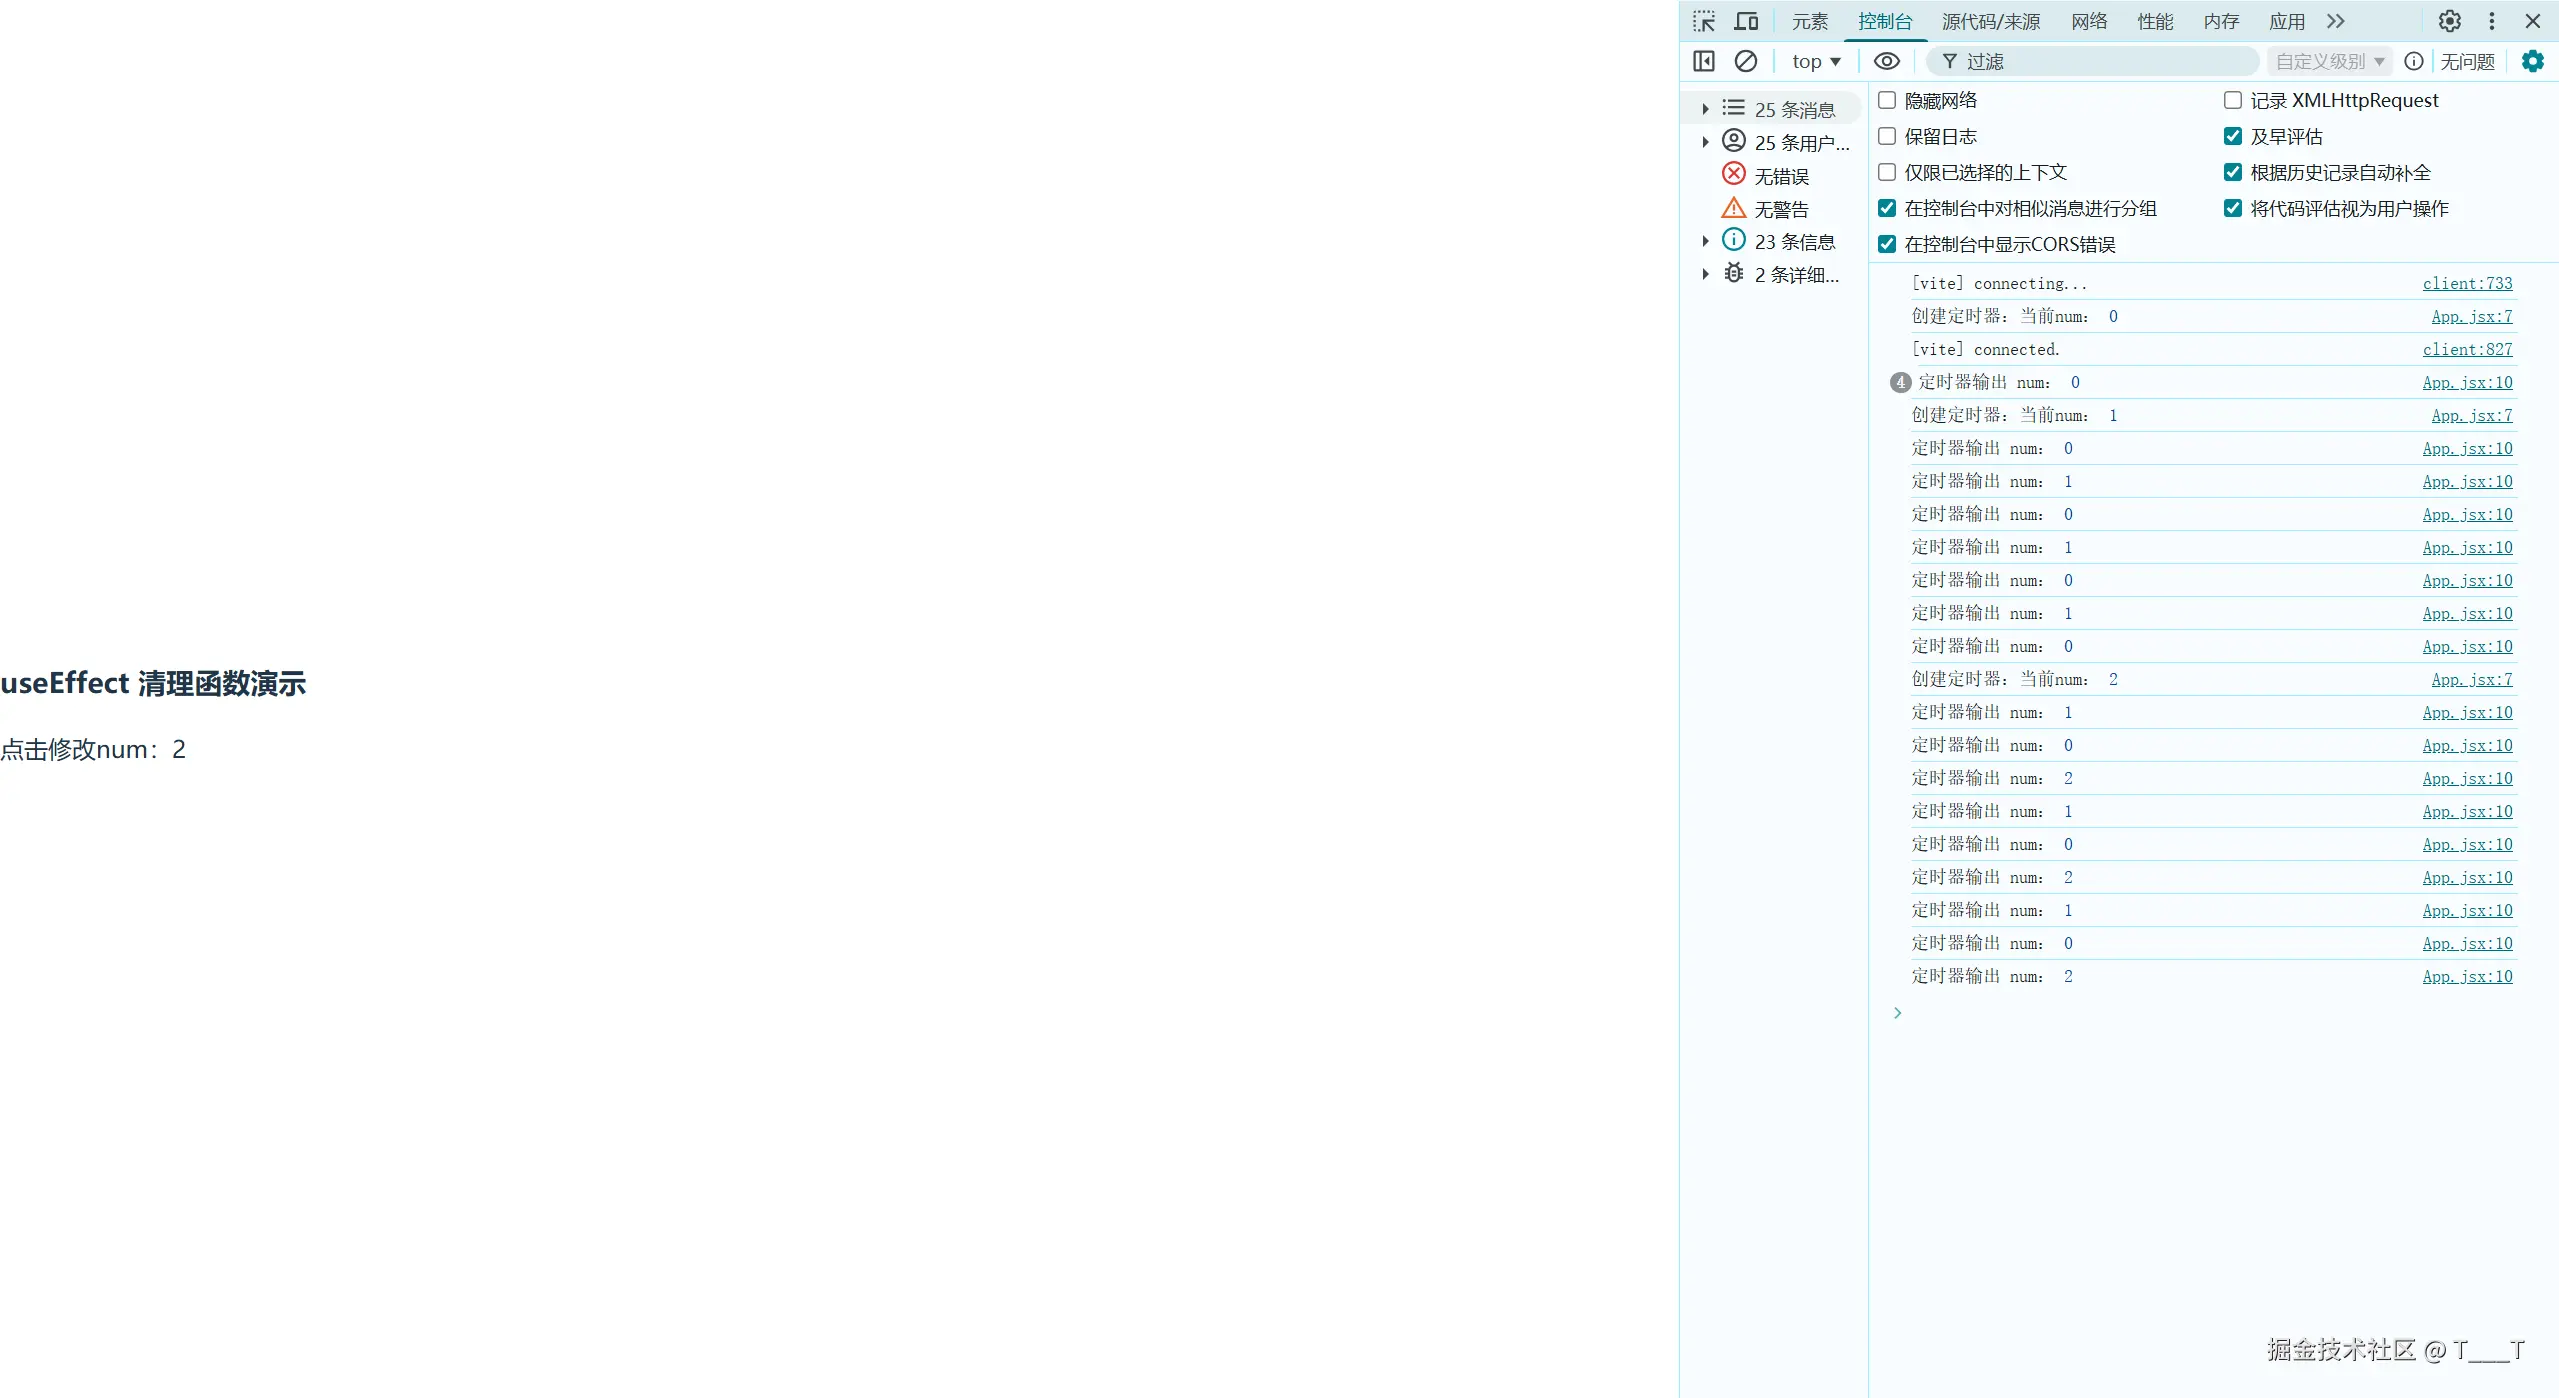Hide the console sidebar panel icon
This screenshot has height=1398, width=2559.
tap(1704, 61)
